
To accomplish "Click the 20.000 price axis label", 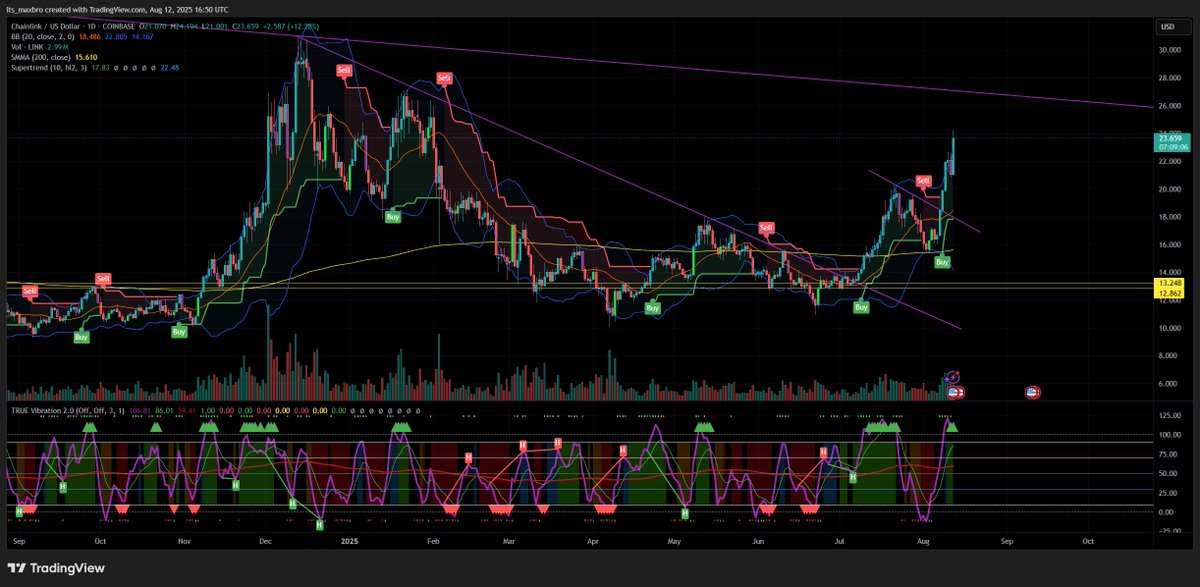I will (x=1170, y=189).
